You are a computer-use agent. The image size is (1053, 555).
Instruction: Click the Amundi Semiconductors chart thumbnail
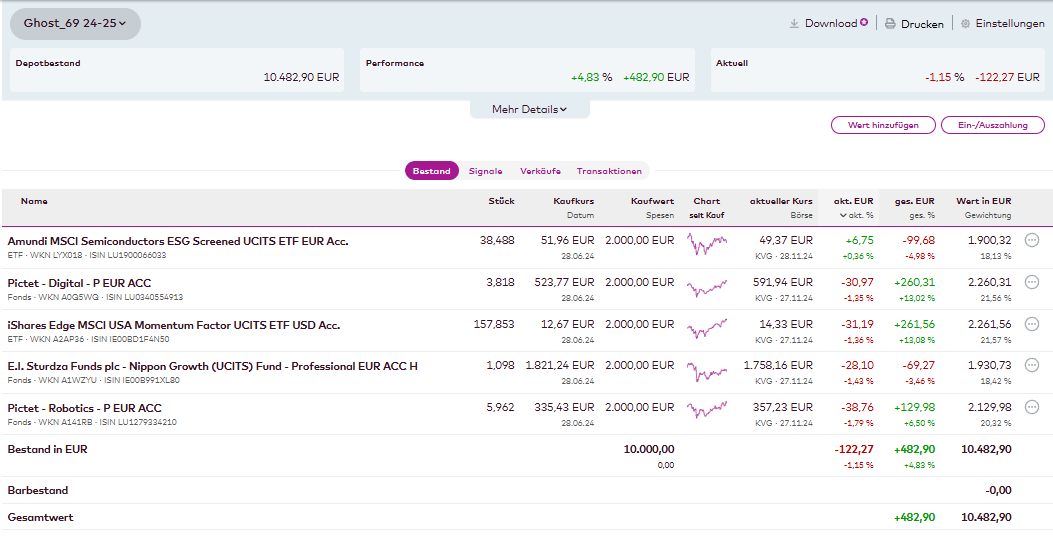click(706, 243)
